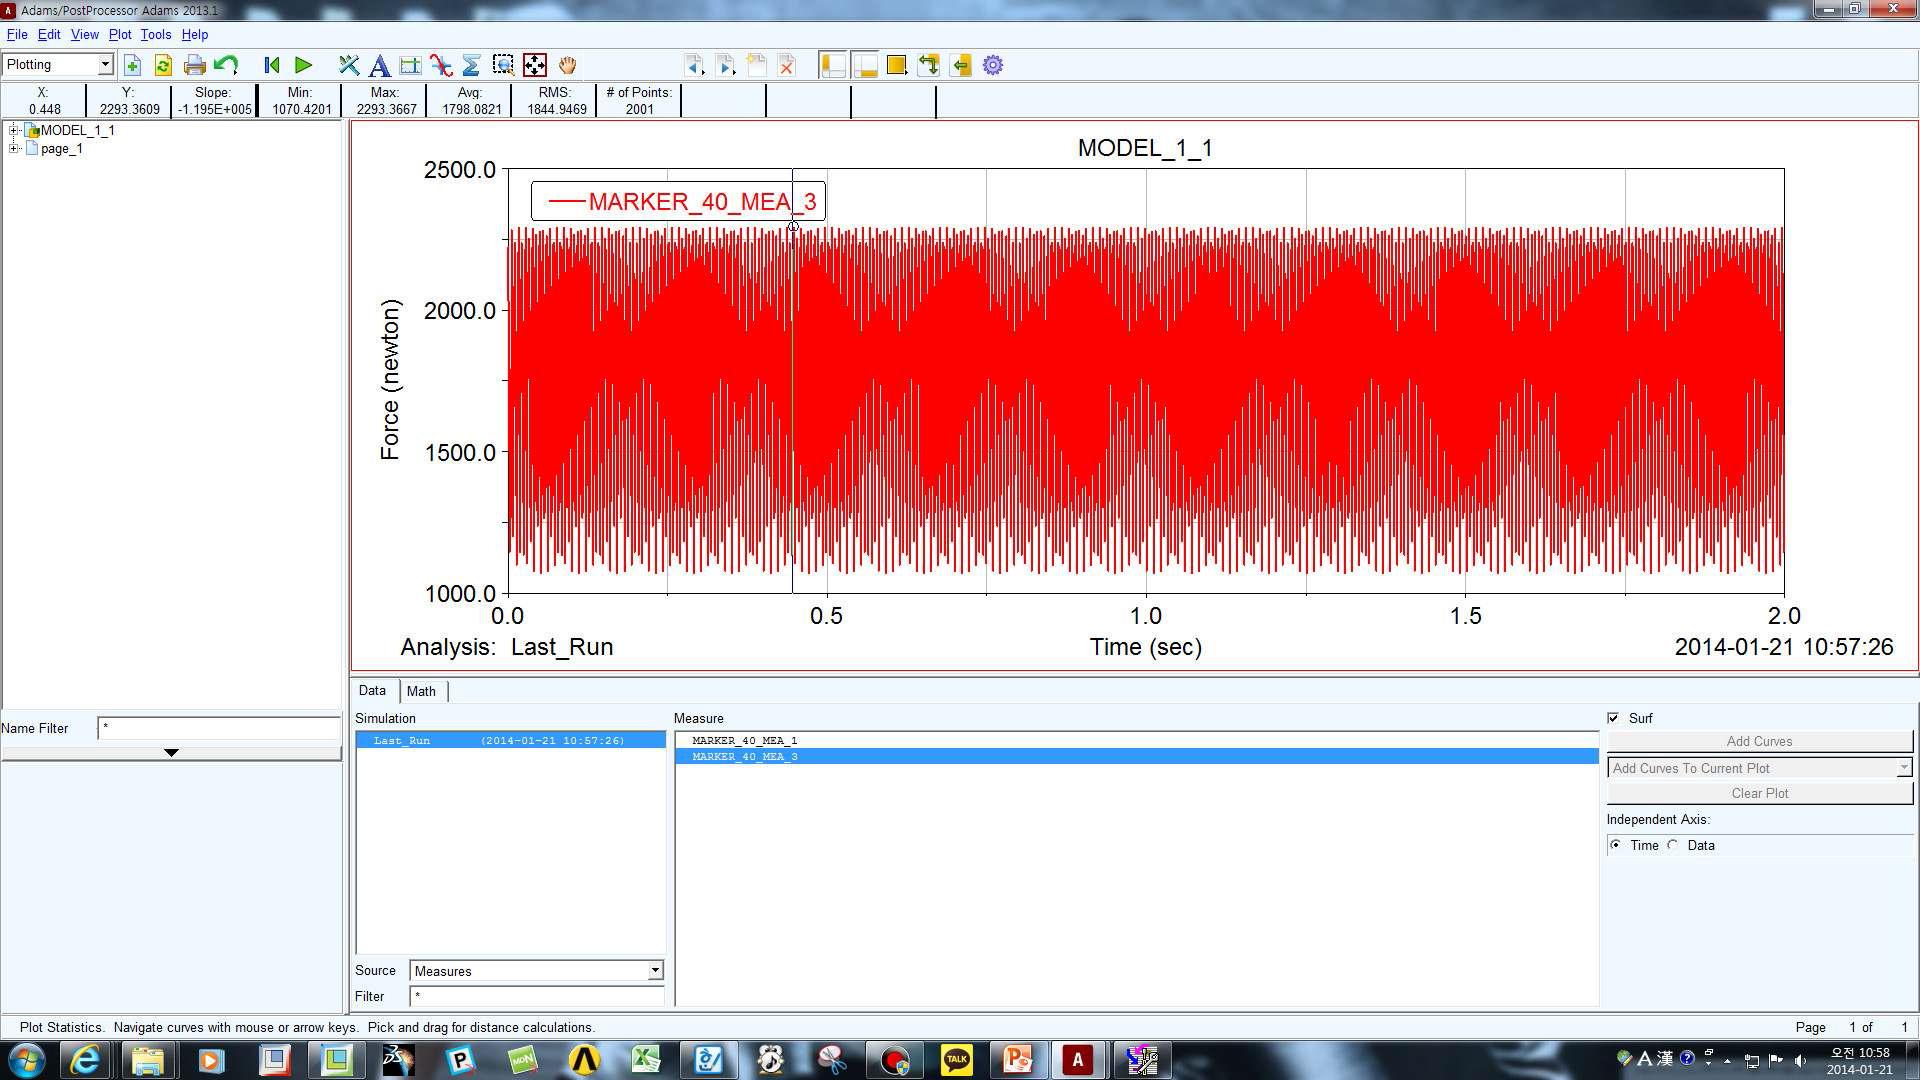
Task: Select the Last_Run simulation entry
Action: pos(511,741)
